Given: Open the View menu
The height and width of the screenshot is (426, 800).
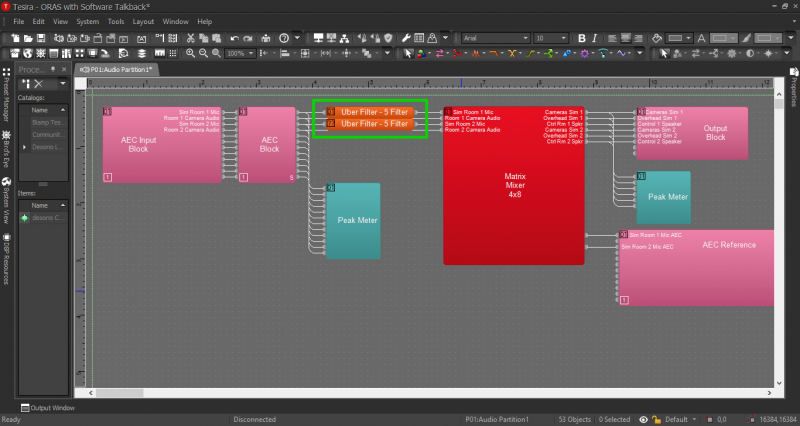Looking at the screenshot, I should [60, 21].
